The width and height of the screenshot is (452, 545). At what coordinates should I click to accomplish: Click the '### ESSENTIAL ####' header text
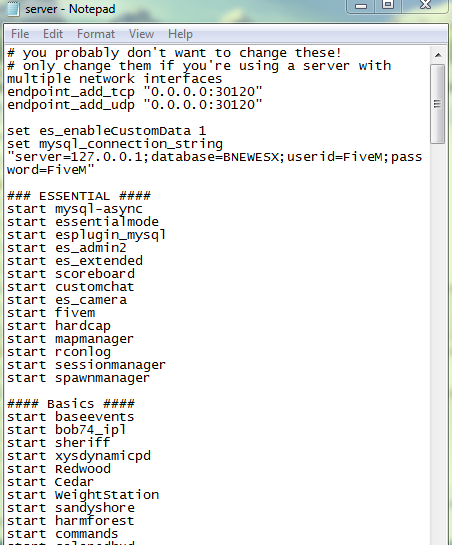[x=79, y=196]
